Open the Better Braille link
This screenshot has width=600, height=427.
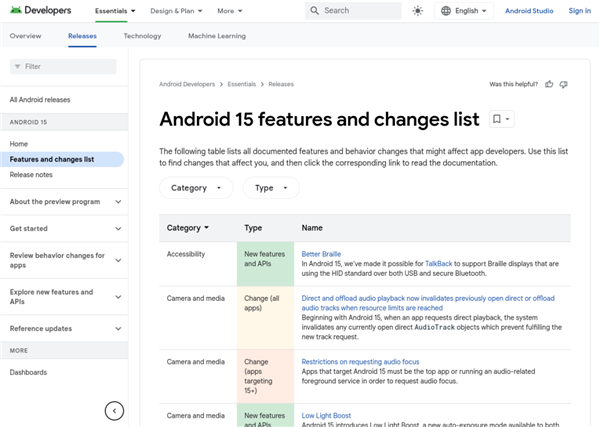click(321, 254)
